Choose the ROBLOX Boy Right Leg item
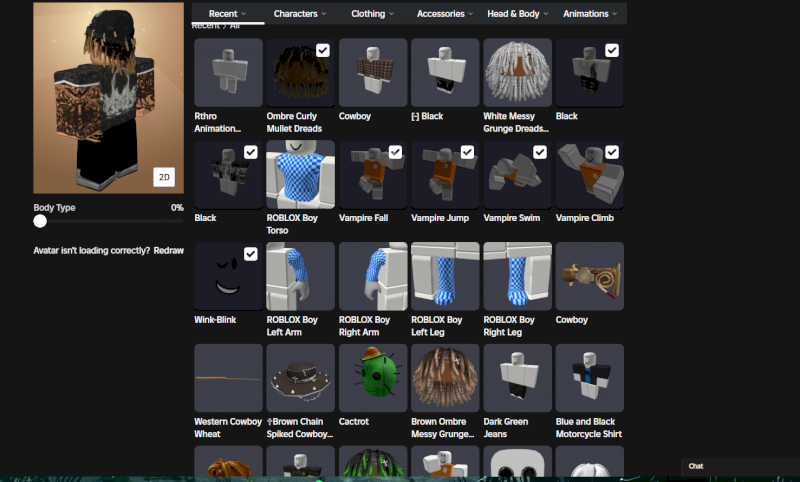The width and height of the screenshot is (800, 482). point(517,276)
